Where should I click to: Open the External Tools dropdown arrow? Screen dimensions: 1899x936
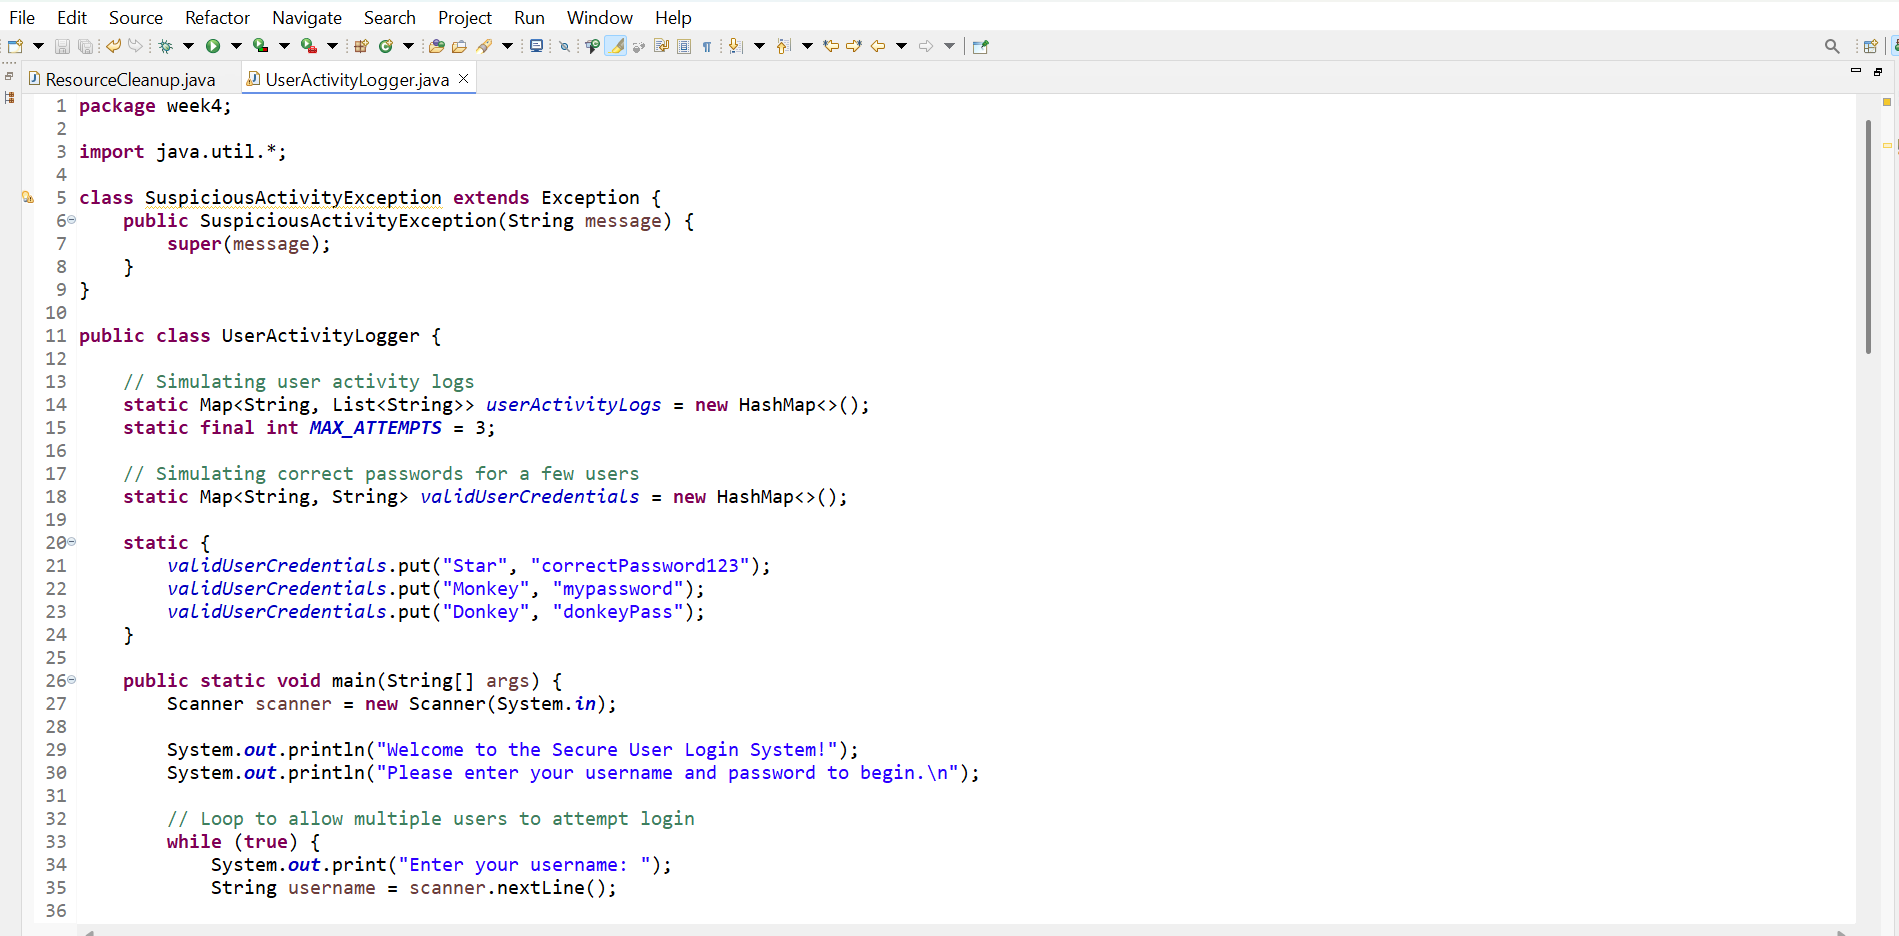click(x=332, y=46)
